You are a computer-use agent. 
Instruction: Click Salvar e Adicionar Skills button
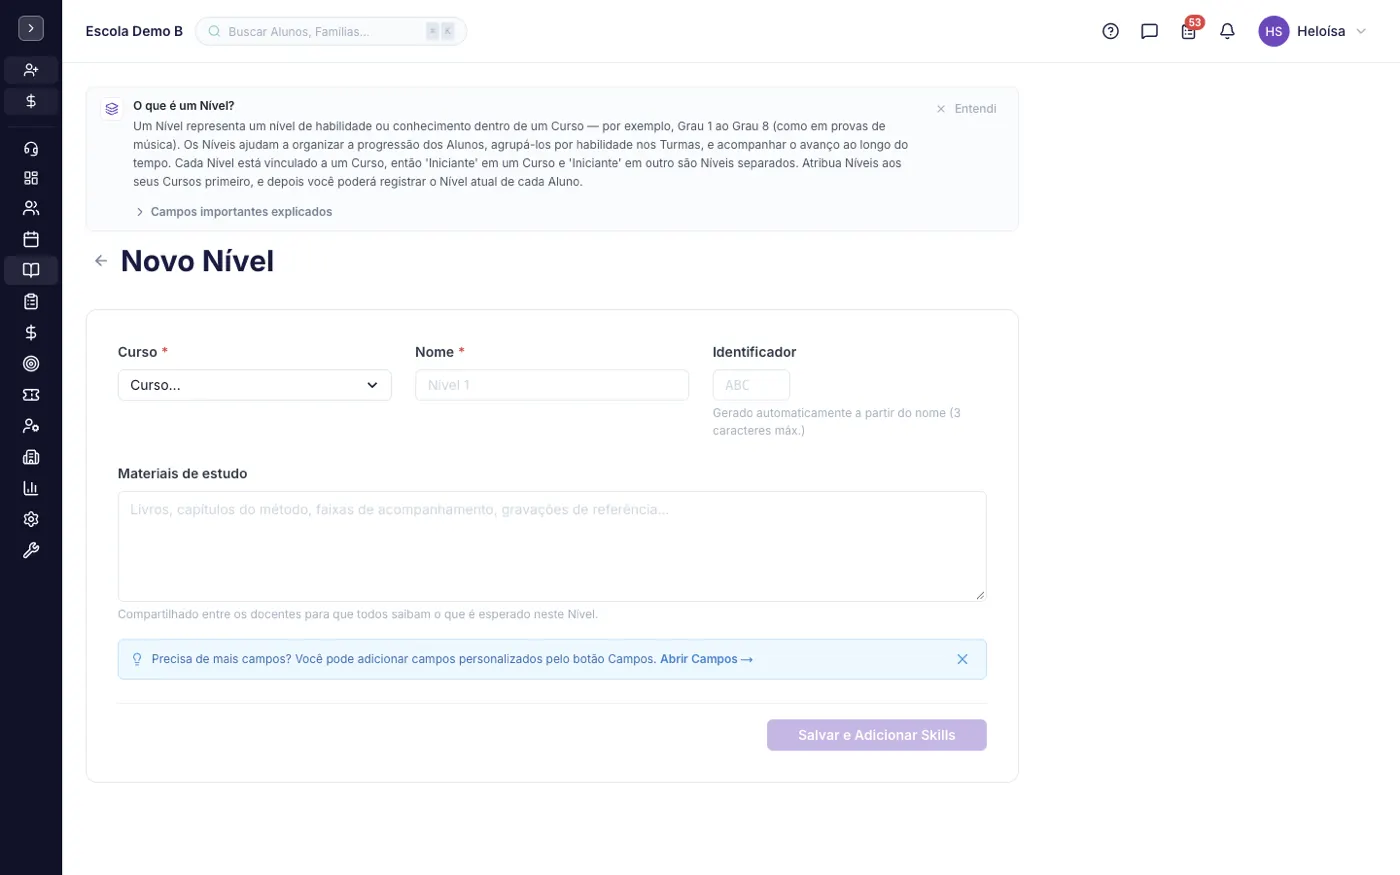coord(876,735)
